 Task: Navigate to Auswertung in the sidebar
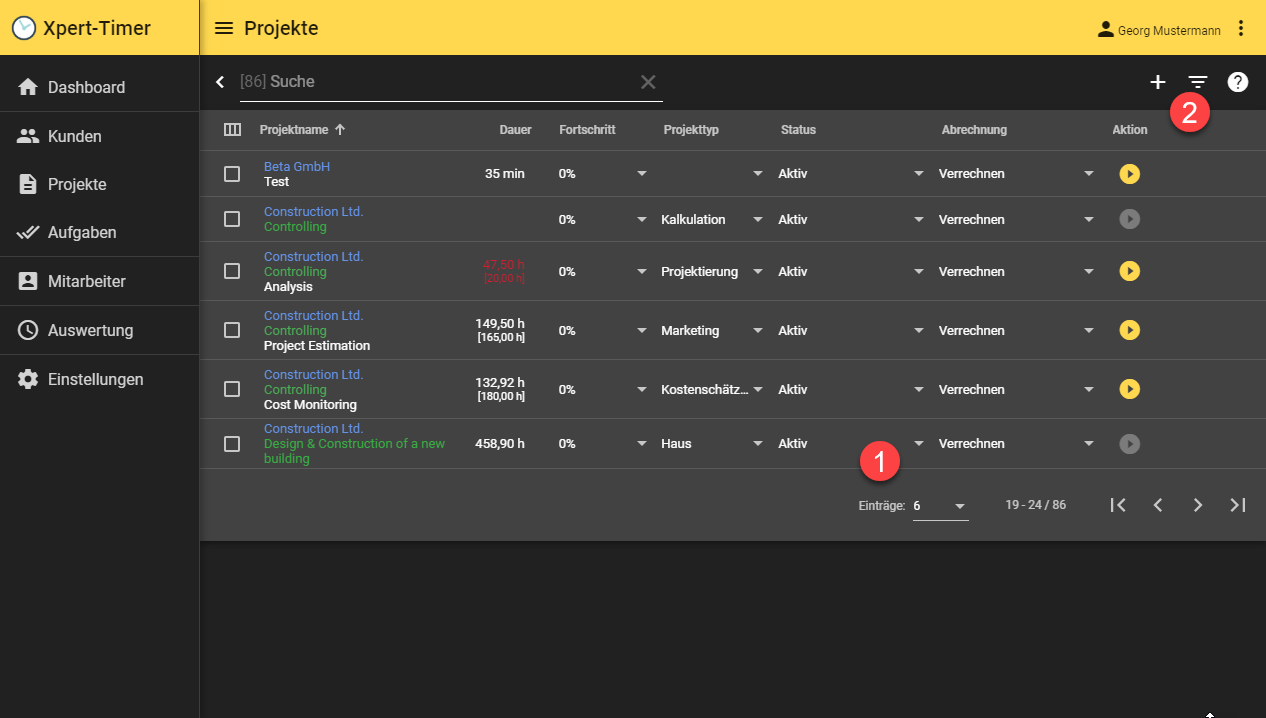click(90, 330)
